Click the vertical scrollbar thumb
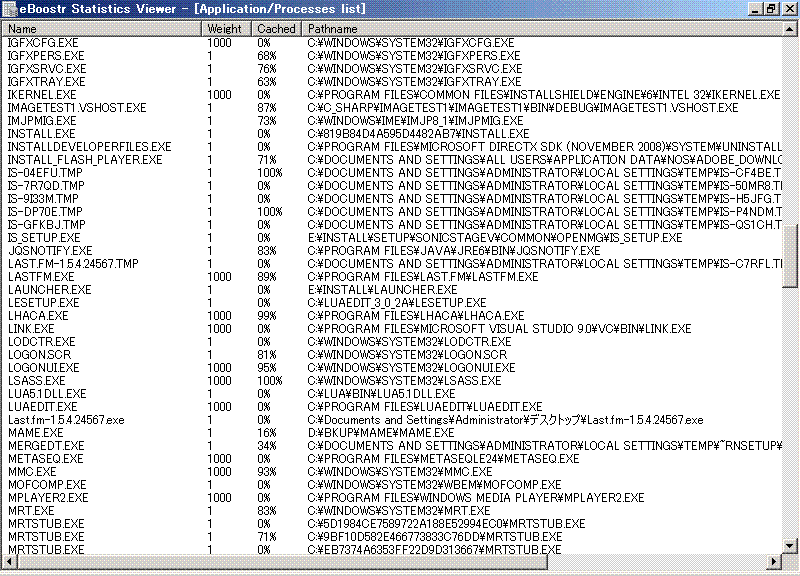The height and width of the screenshot is (576, 800). pyautogui.click(x=790, y=257)
